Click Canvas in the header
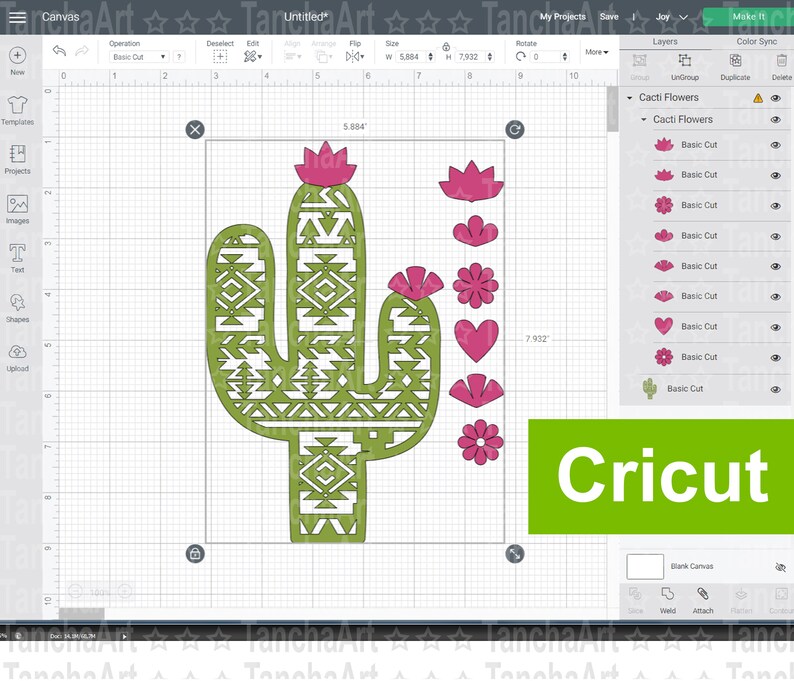The width and height of the screenshot is (794, 681). coord(60,17)
